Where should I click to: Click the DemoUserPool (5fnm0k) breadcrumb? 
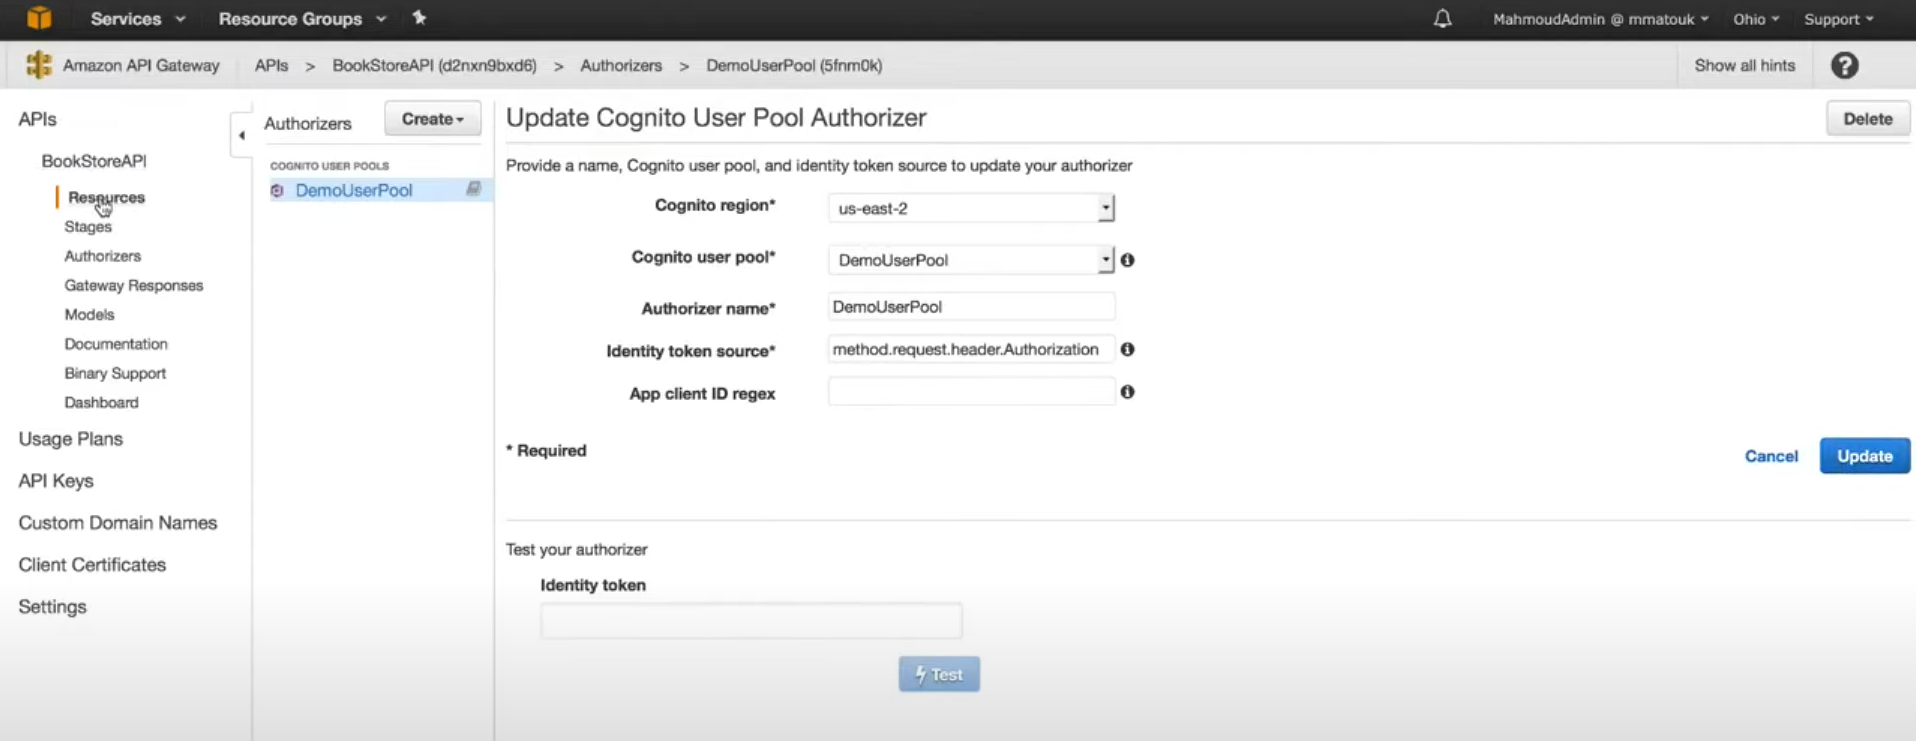pos(794,65)
